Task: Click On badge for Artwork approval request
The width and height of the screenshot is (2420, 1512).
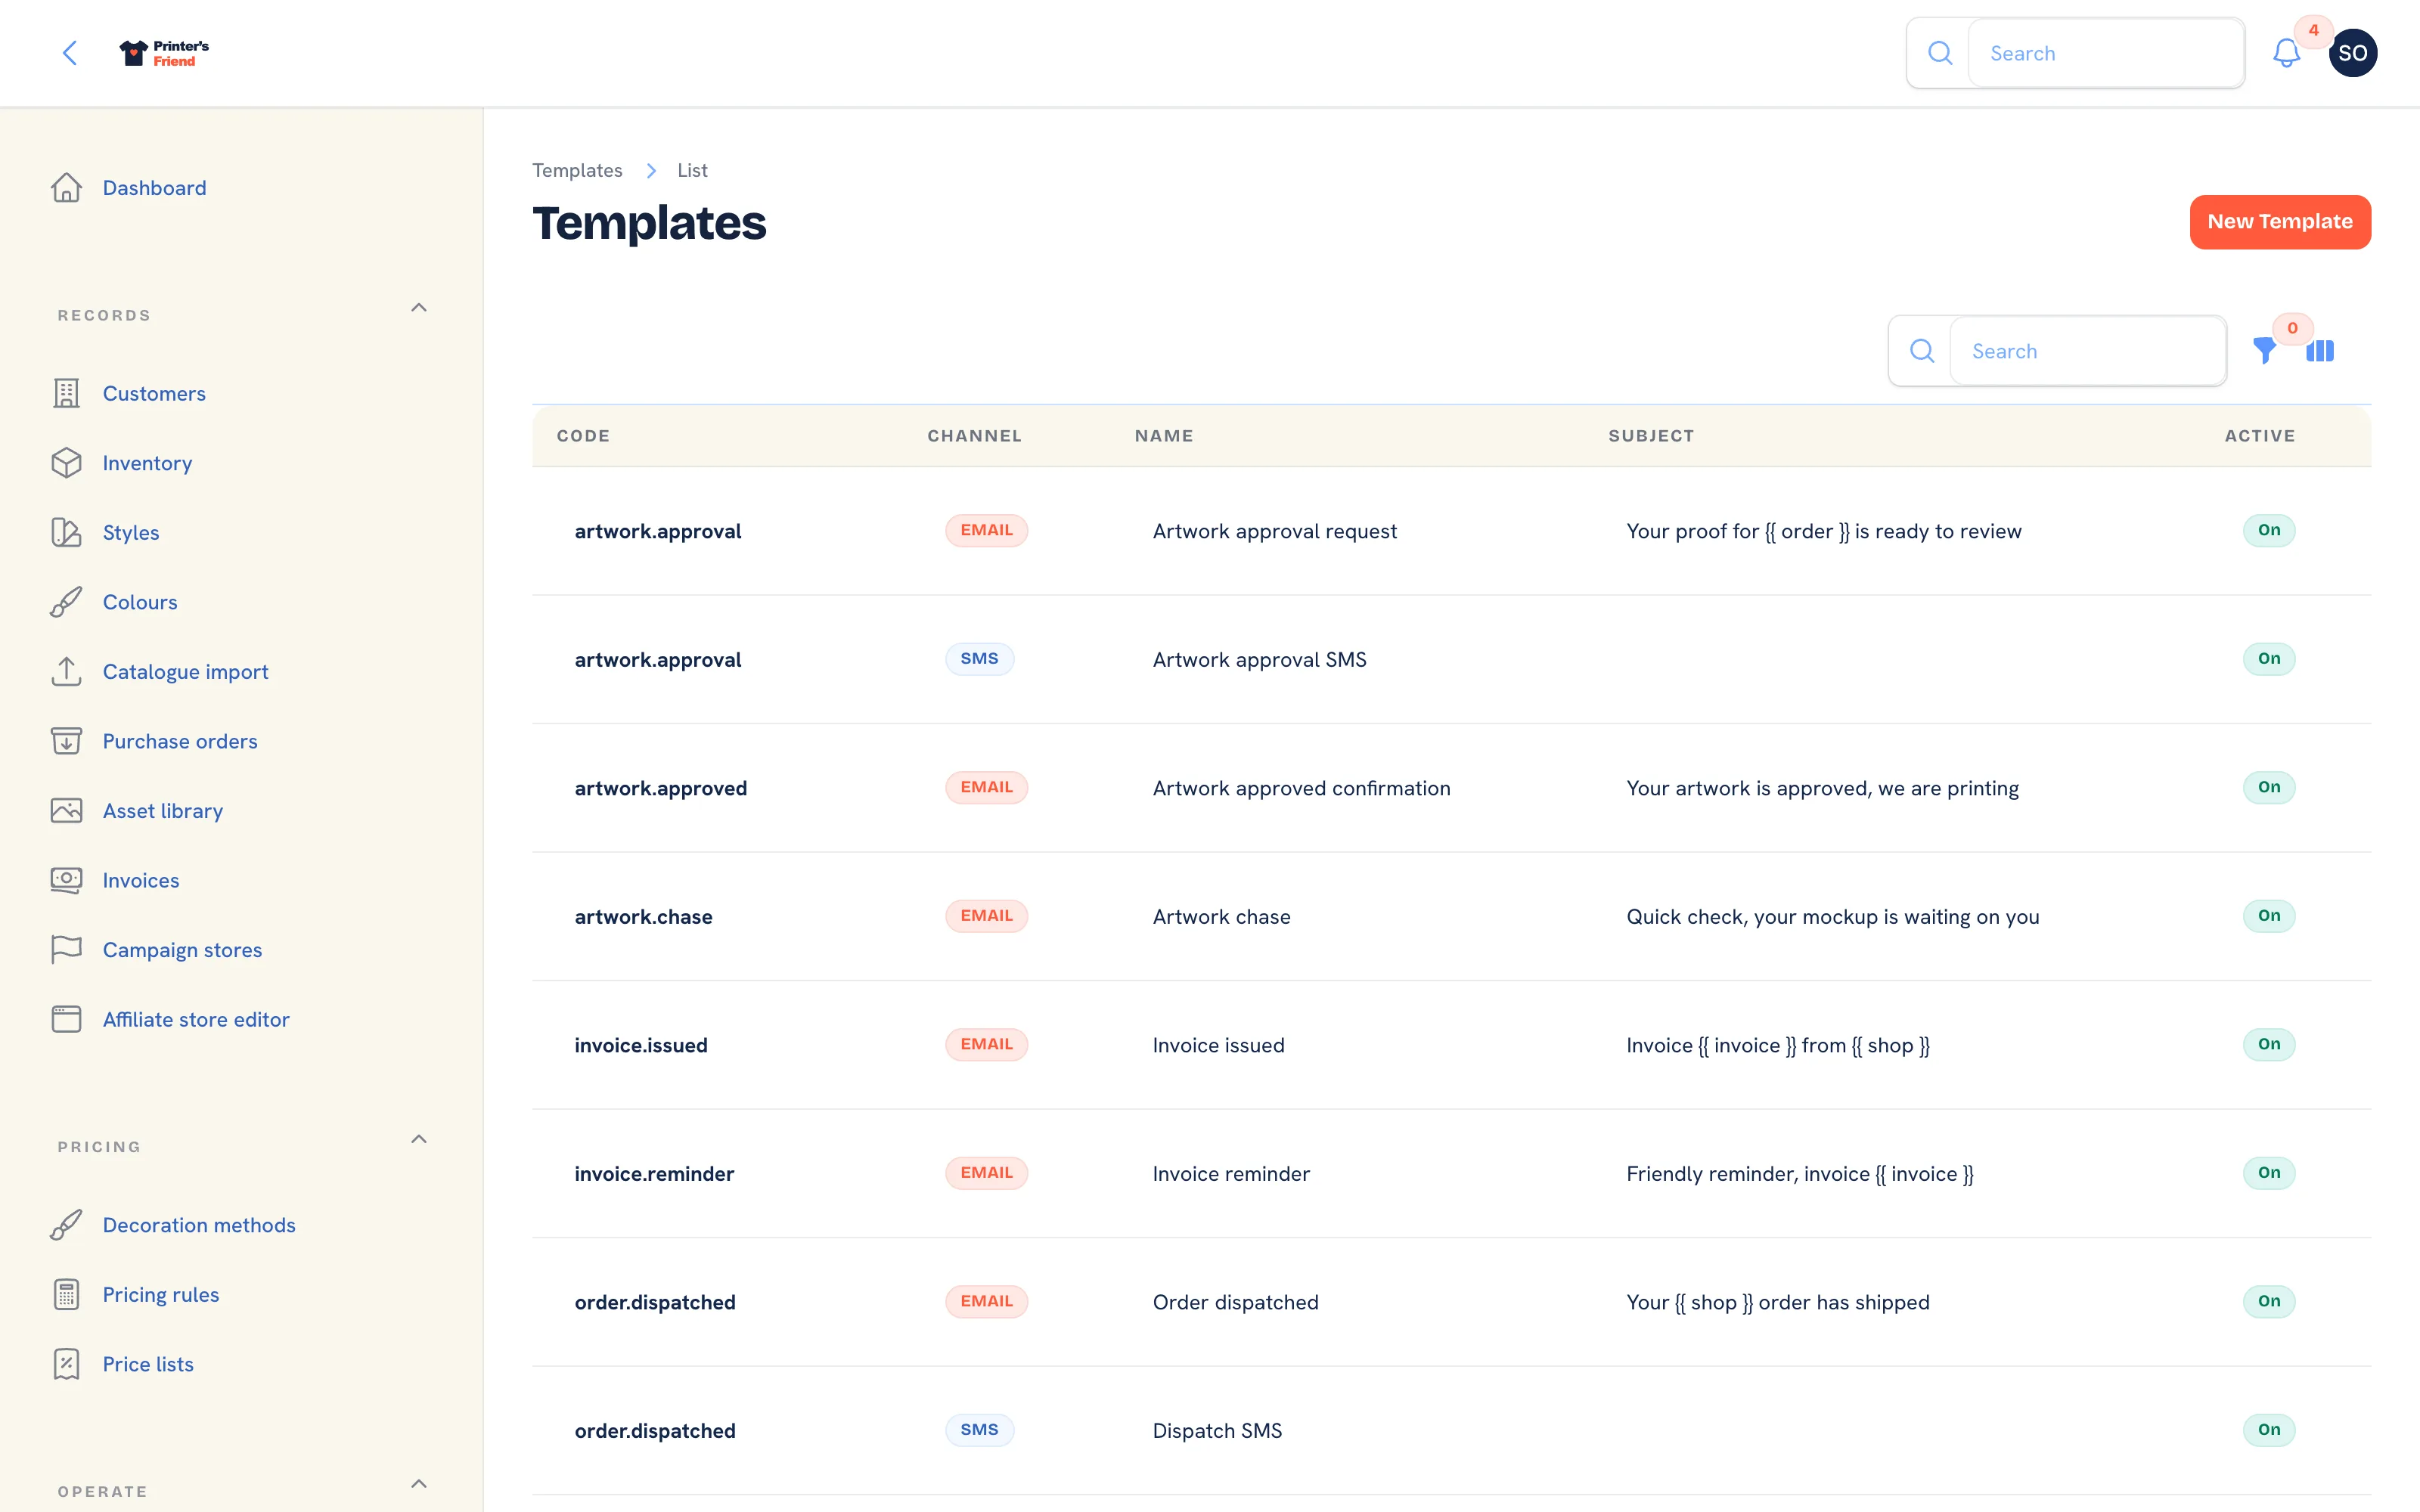Action: (2268, 530)
